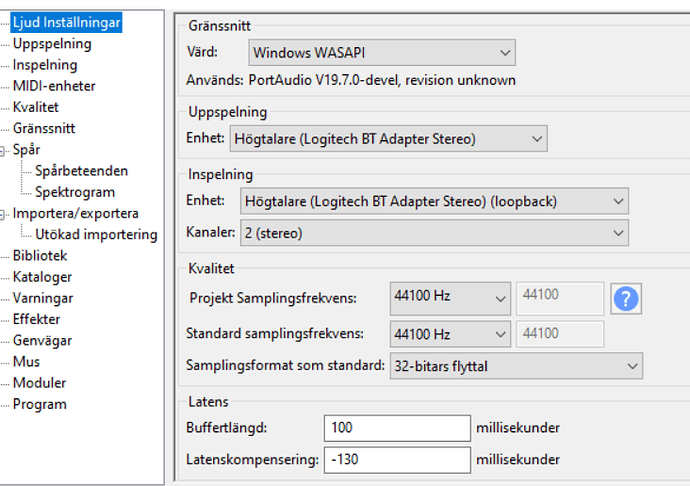This screenshot has width=690, height=486.
Task: Collapse the Importera/exportera tree node
Action: [2, 214]
